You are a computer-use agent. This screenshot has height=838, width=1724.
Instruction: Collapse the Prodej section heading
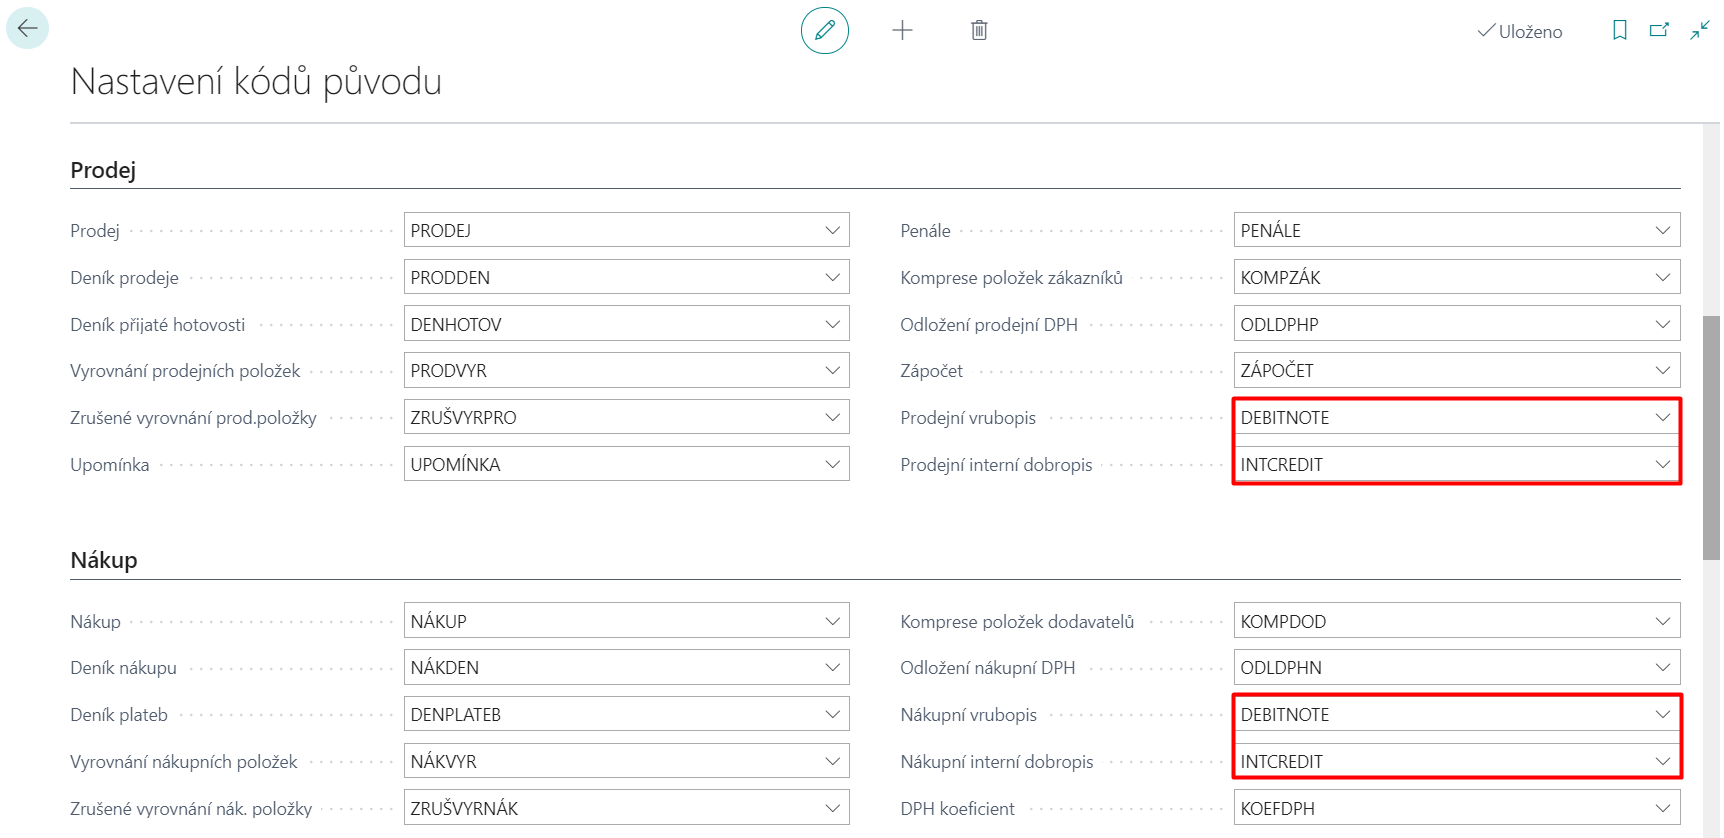coord(103,170)
